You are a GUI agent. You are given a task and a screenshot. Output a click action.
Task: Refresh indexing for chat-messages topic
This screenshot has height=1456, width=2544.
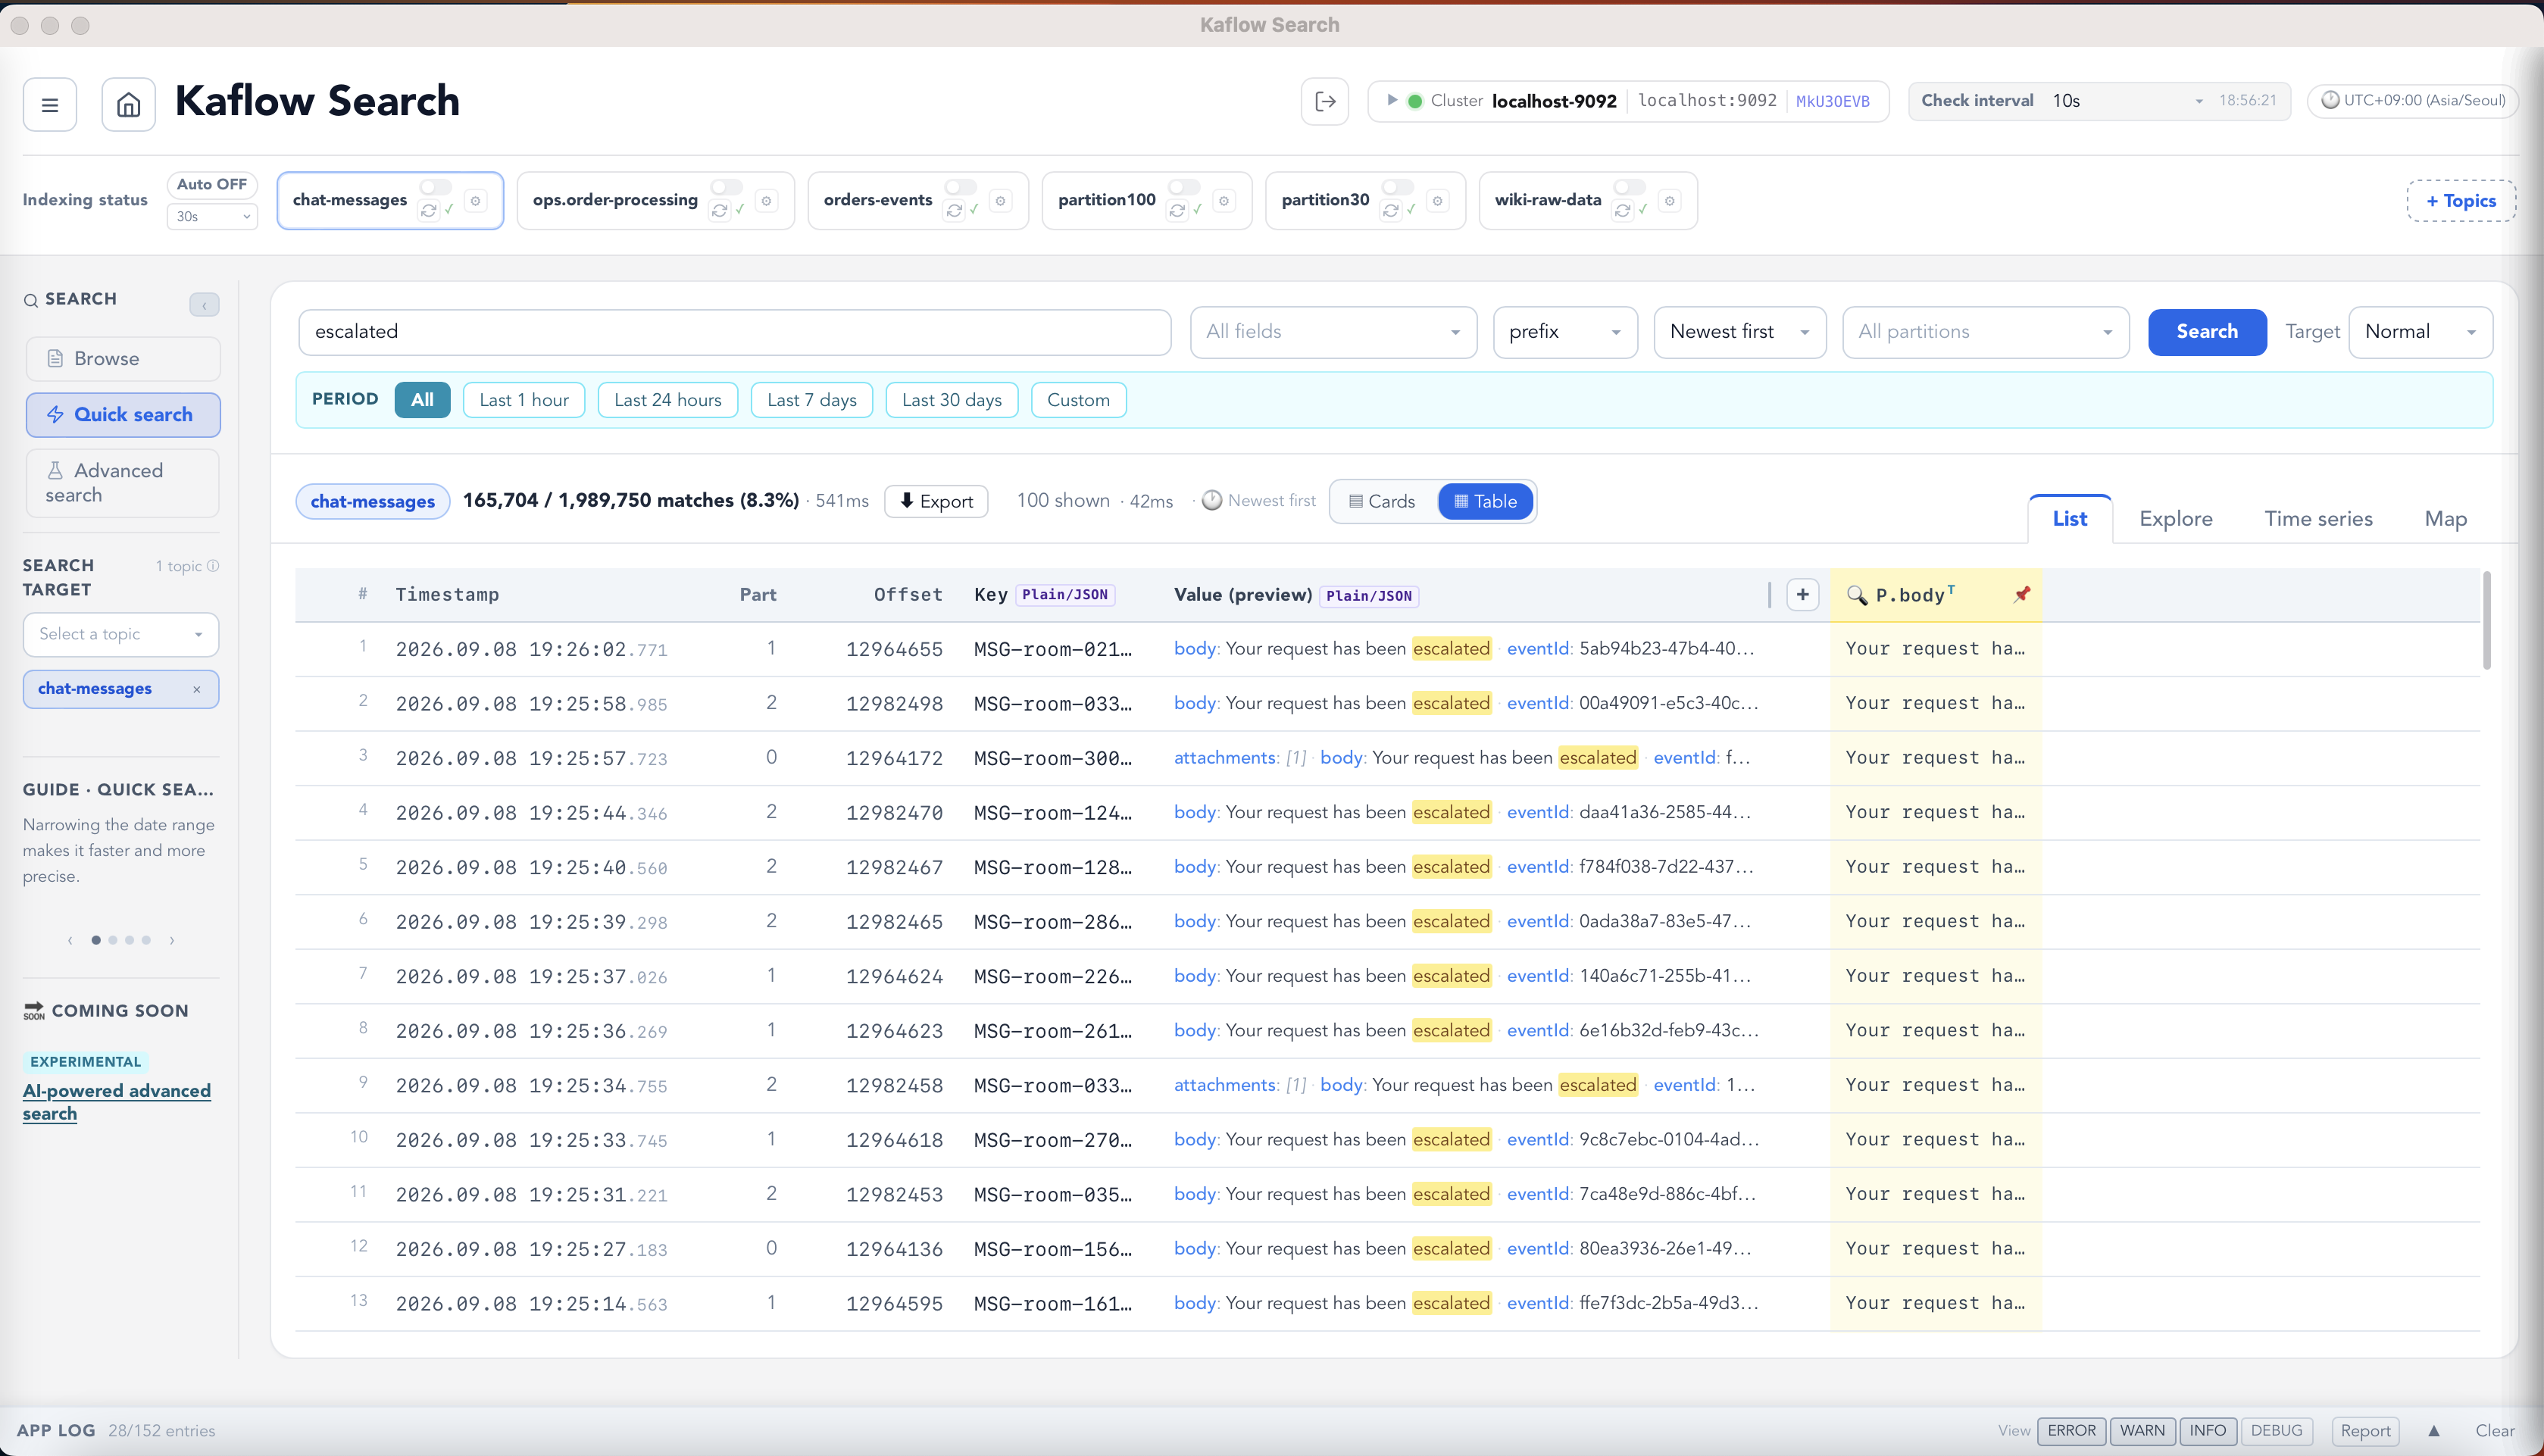429,210
